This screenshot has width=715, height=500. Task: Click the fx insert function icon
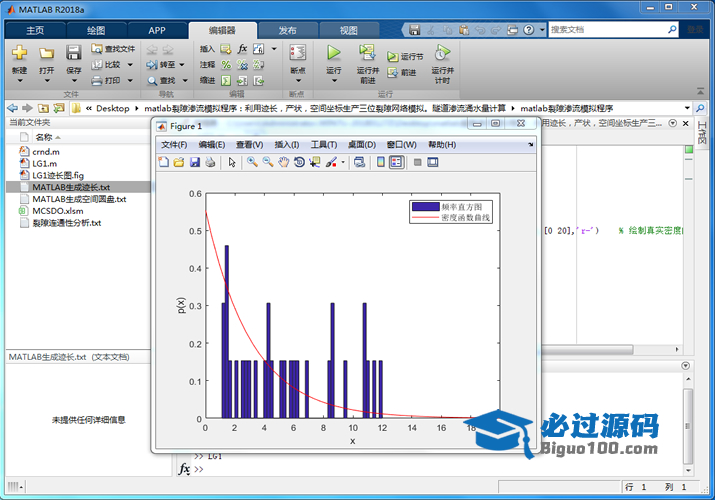point(242,49)
